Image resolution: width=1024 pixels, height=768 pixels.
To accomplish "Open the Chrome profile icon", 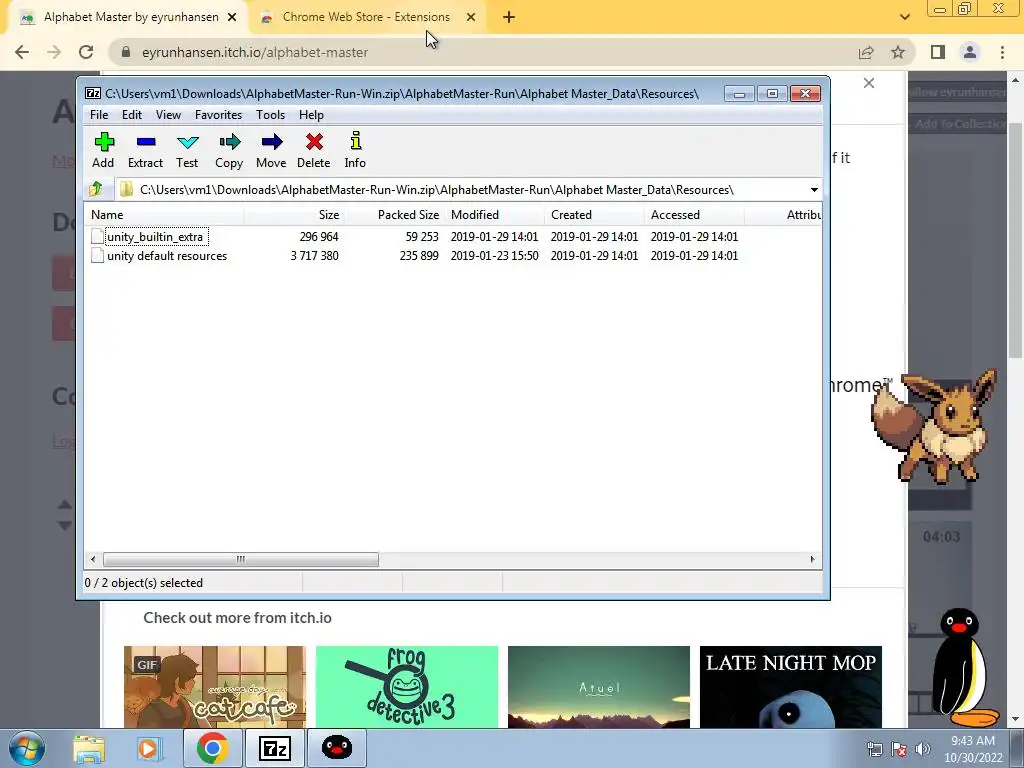I will coord(970,52).
